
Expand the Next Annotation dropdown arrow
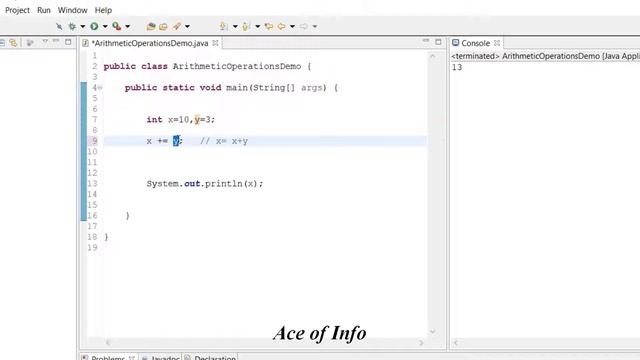pos(235,27)
